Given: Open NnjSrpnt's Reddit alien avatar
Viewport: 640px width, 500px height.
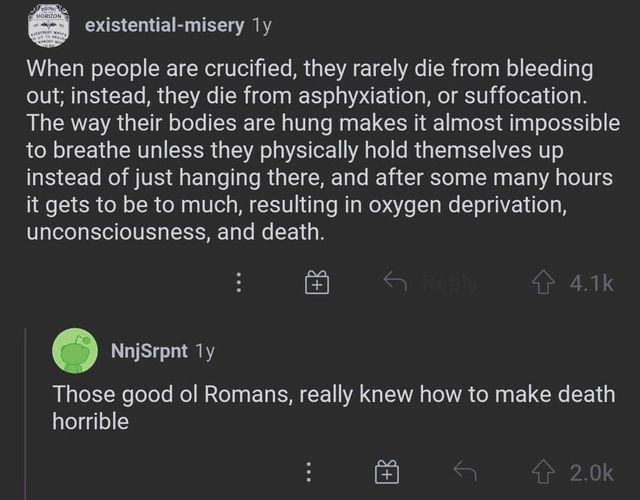Looking at the screenshot, I should [75, 351].
